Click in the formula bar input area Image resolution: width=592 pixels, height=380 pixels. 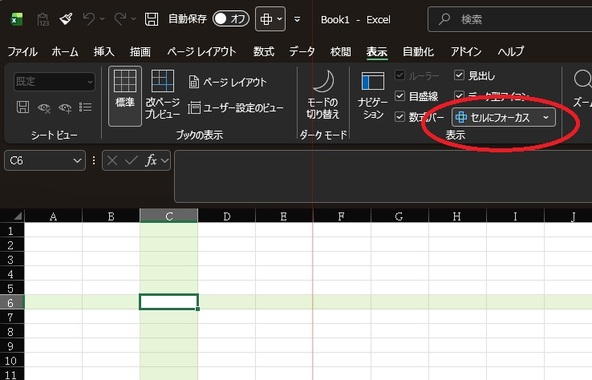[x=383, y=176]
